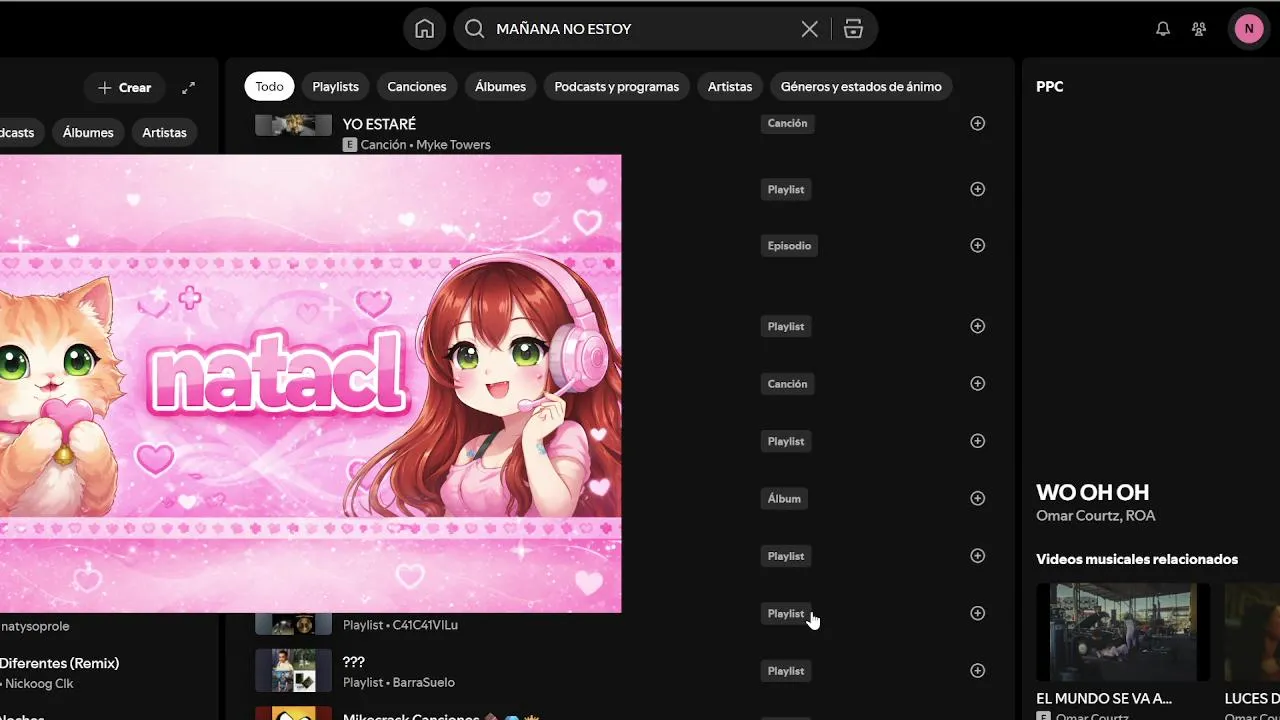Open the Friend Activity icon
Viewport: 1280px width, 720px height.
tap(1199, 29)
